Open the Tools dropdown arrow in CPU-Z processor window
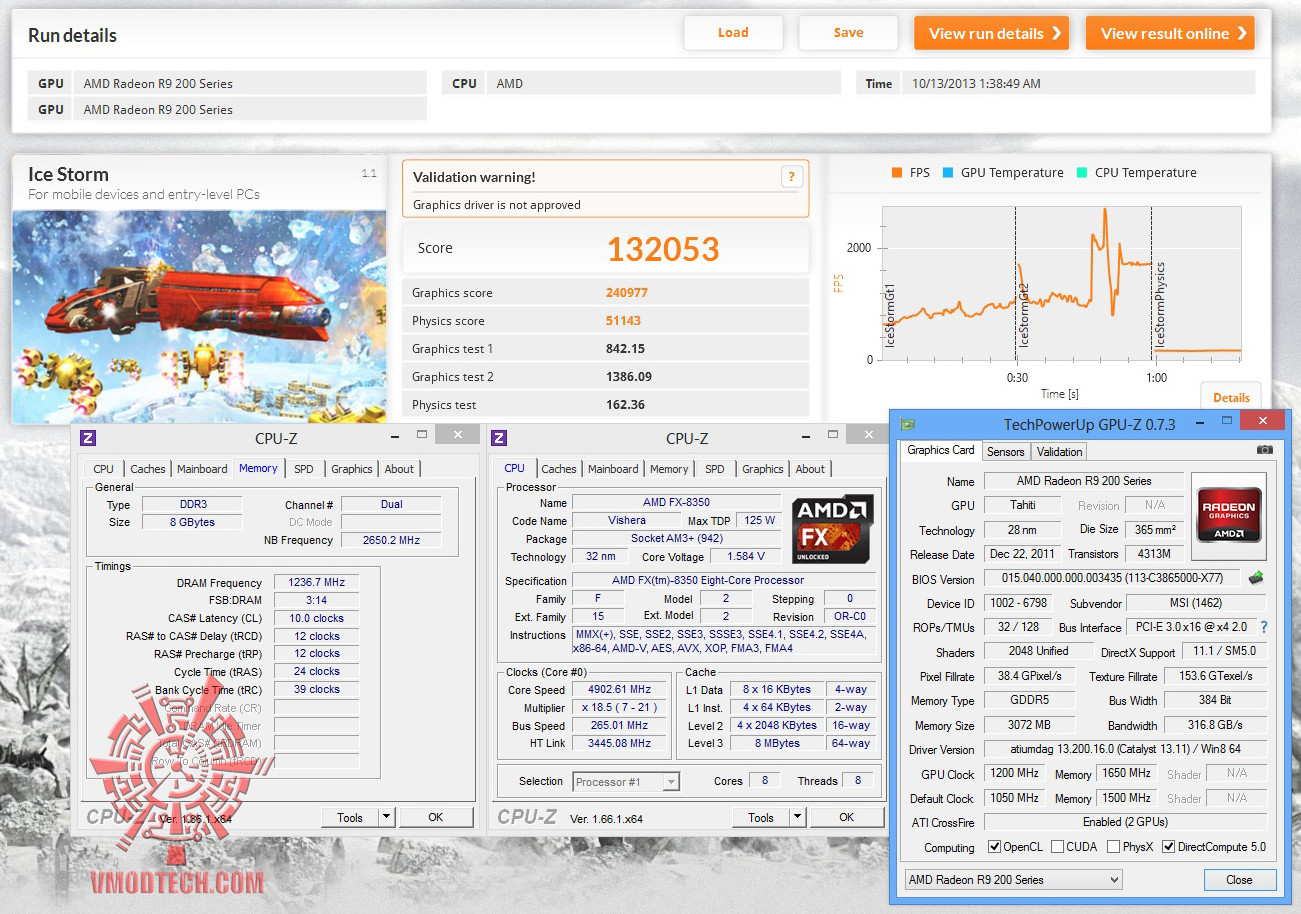1301x914 pixels. (797, 817)
